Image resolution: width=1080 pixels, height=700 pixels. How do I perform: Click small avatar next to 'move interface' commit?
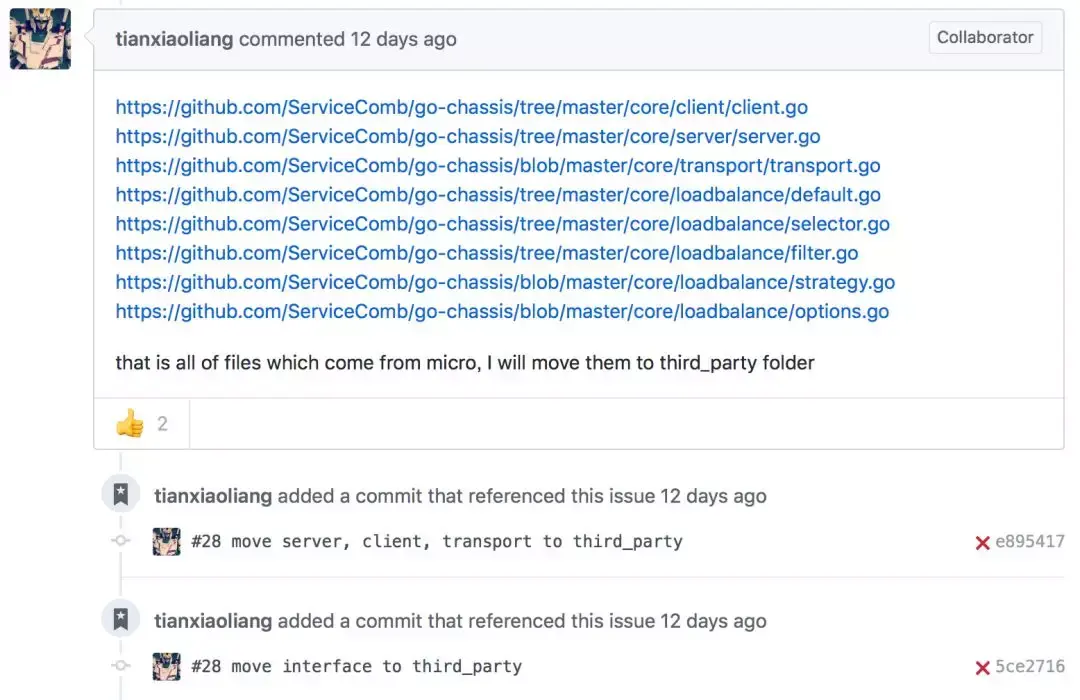pyautogui.click(x=166, y=667)
